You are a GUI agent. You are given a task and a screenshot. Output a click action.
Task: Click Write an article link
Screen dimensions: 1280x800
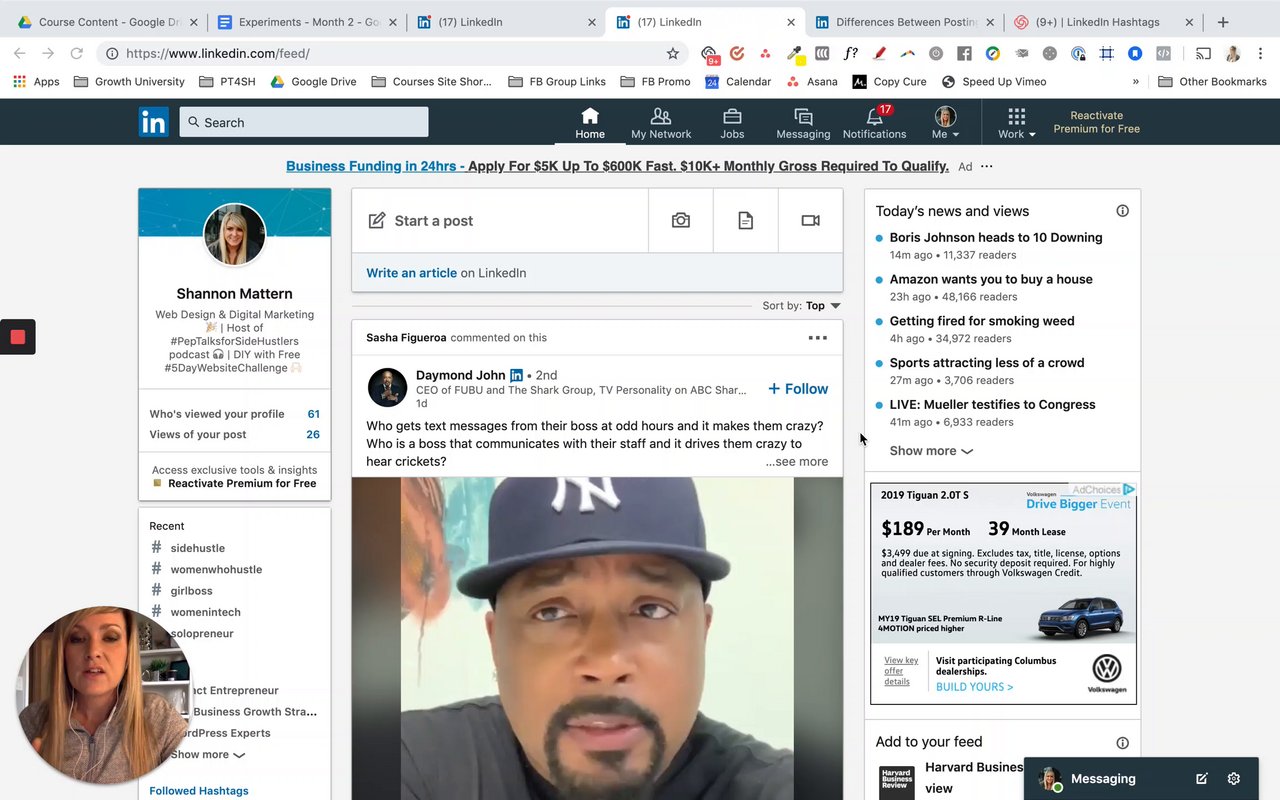(411, 273)
